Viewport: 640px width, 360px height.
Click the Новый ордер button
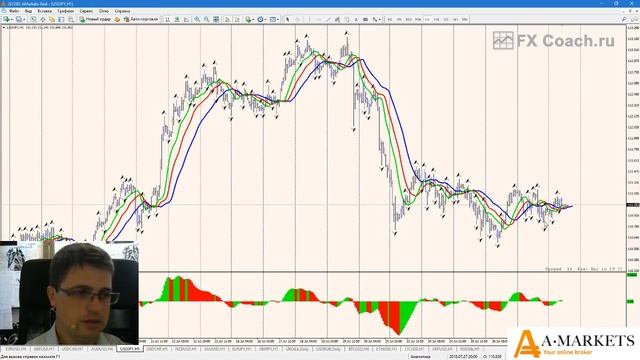click(x=95, y=19)
